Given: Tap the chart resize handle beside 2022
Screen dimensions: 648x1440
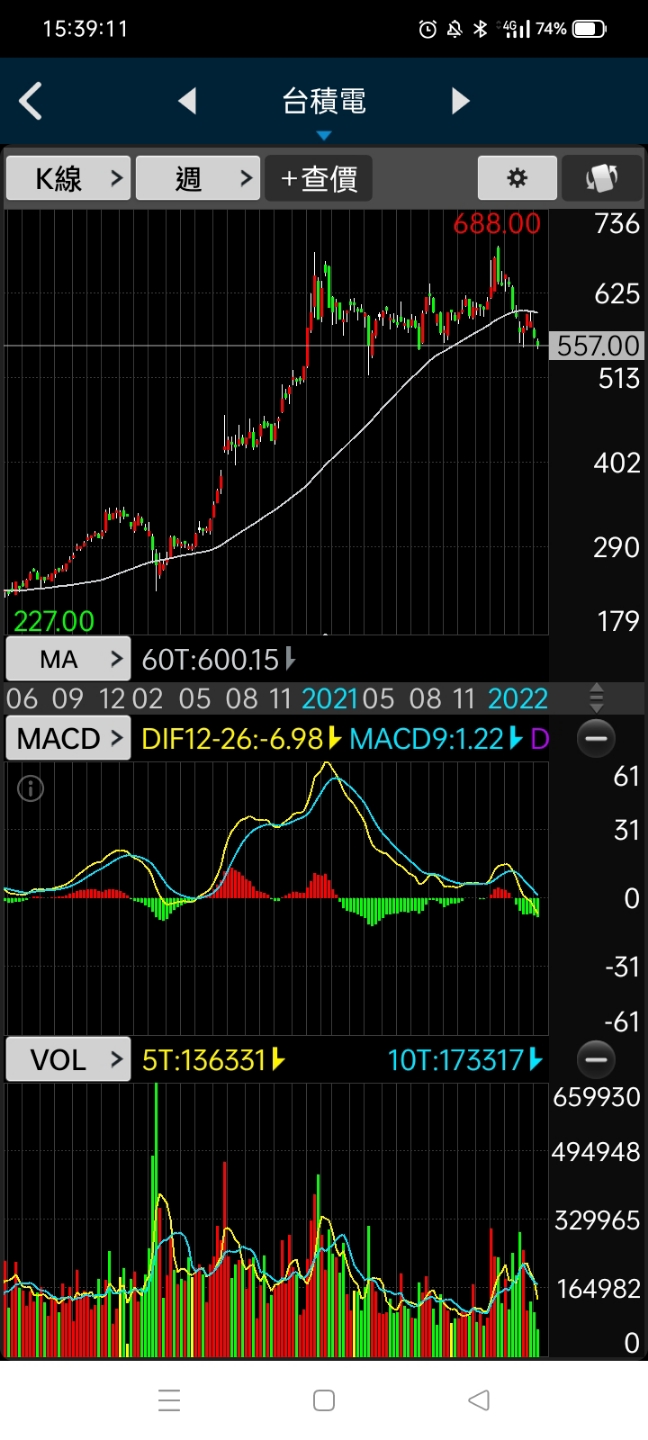Looking at the screenshot, I should pyautogui.click(x=596, y=697).
